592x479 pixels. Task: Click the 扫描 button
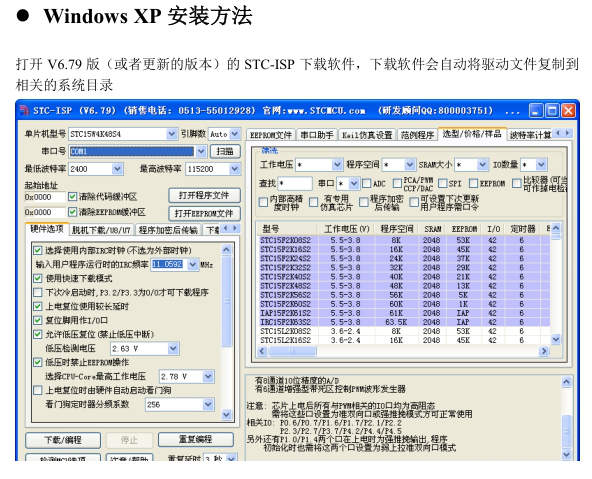pos(225,151)
